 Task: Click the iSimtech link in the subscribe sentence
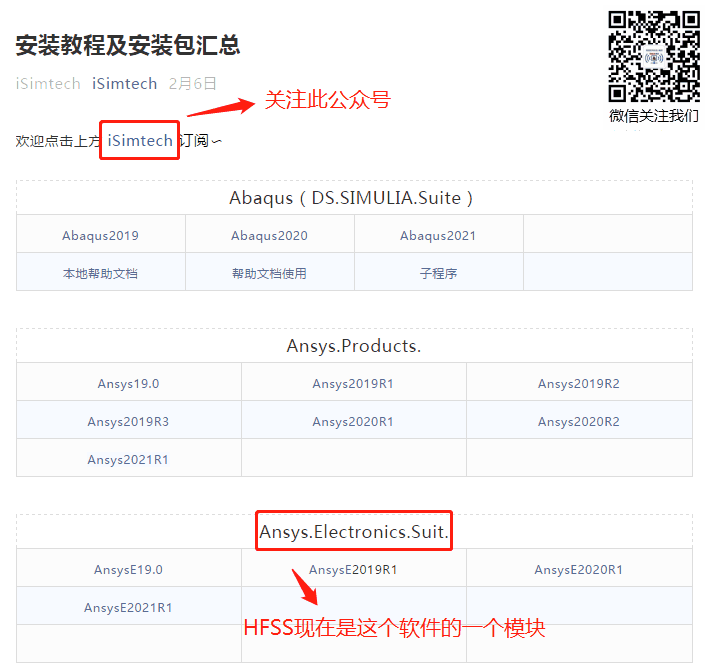pyautogui.click(x=140, y=141)
